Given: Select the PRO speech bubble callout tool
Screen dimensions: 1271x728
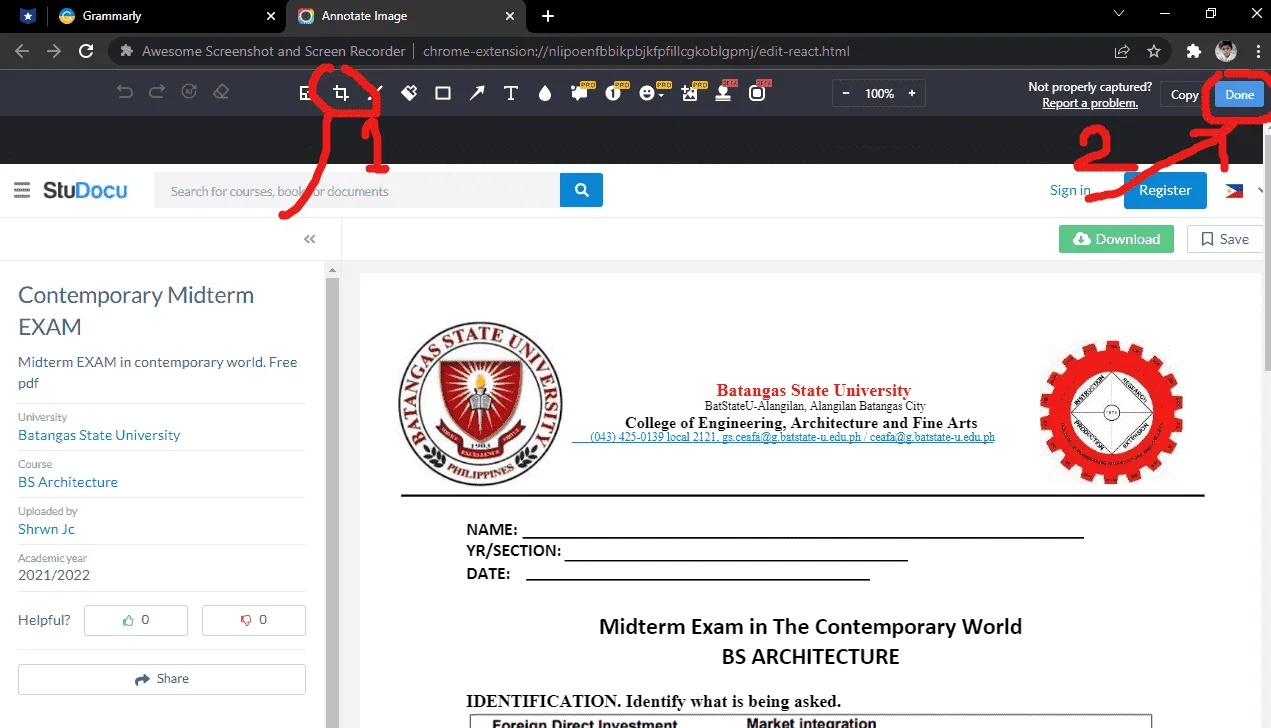Looking at the screenshot, I should (x=579, y=93).
